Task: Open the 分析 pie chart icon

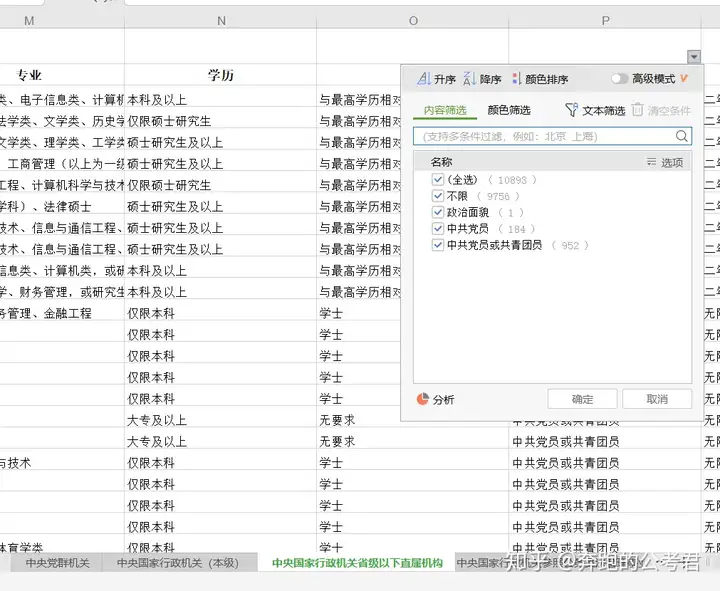Action: (422, 399)
